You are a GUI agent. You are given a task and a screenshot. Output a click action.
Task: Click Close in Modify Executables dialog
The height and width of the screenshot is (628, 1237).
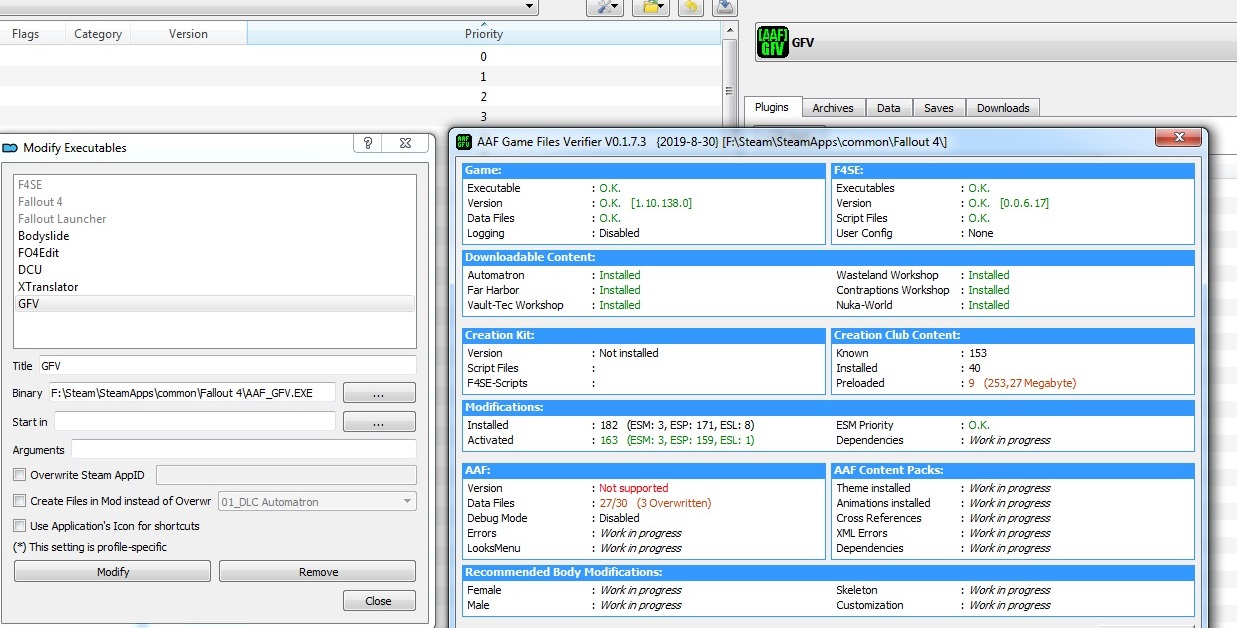379,601
